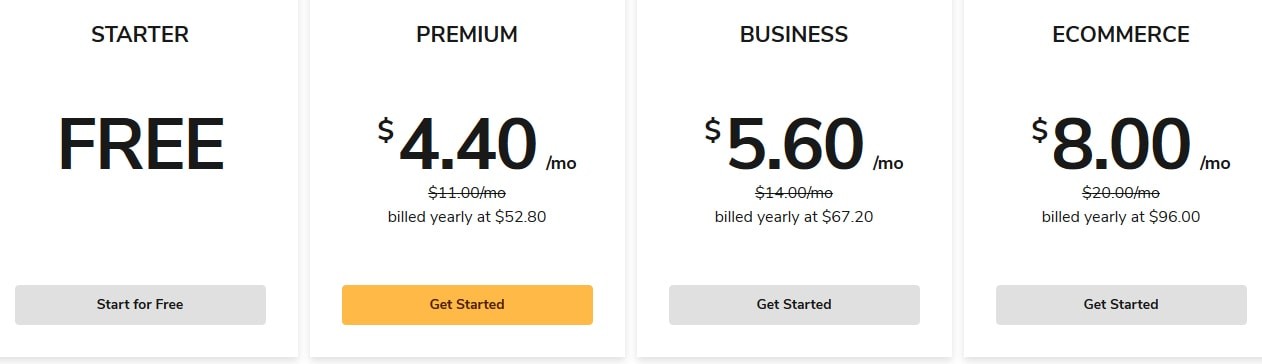Select the ECOMMERCE plan title
Image resolution: width=1262 pixels, height=364 pixels.
pos(1121,35)
